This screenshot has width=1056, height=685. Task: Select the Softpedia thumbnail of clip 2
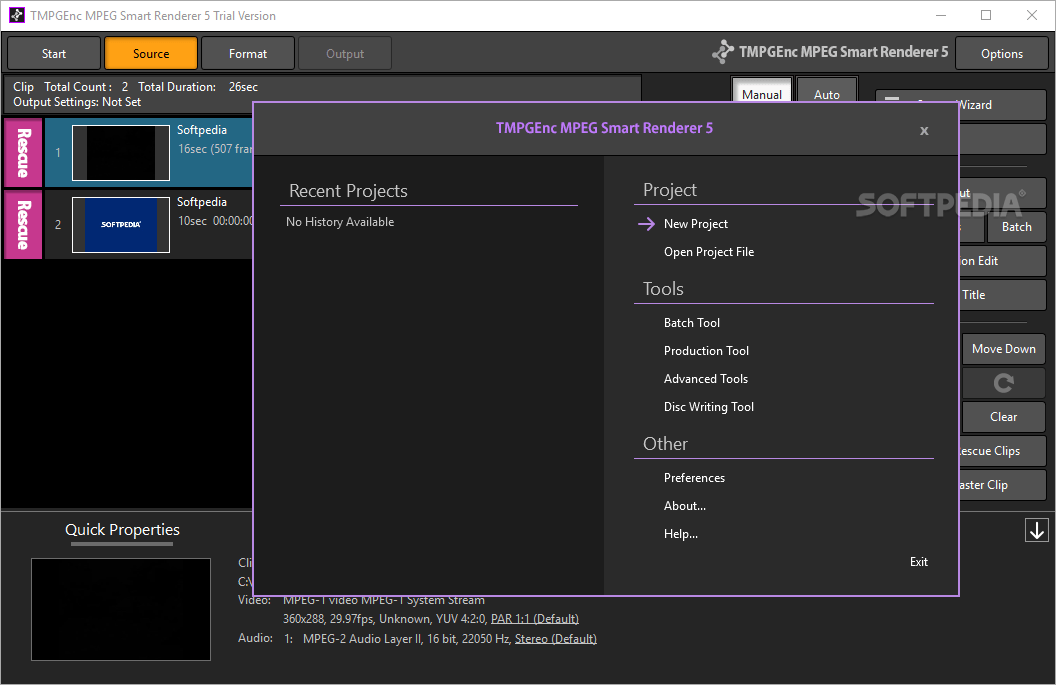(x=121, y=224)
